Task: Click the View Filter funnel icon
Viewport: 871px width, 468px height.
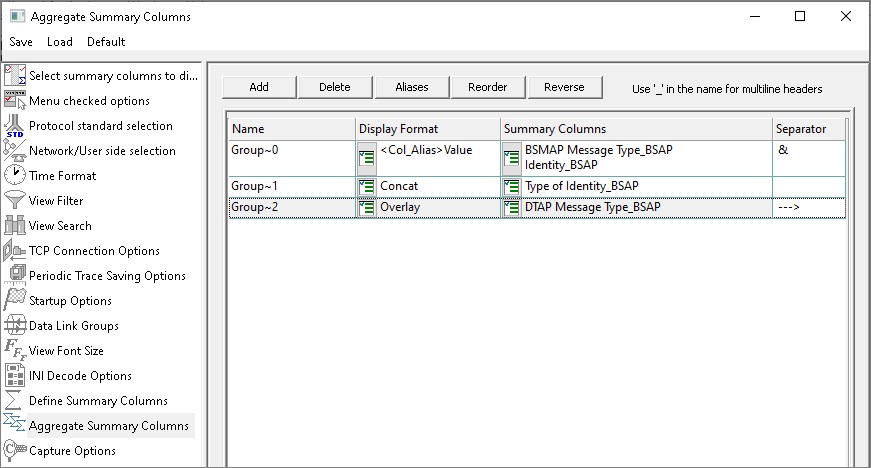Action: point(15,200)
